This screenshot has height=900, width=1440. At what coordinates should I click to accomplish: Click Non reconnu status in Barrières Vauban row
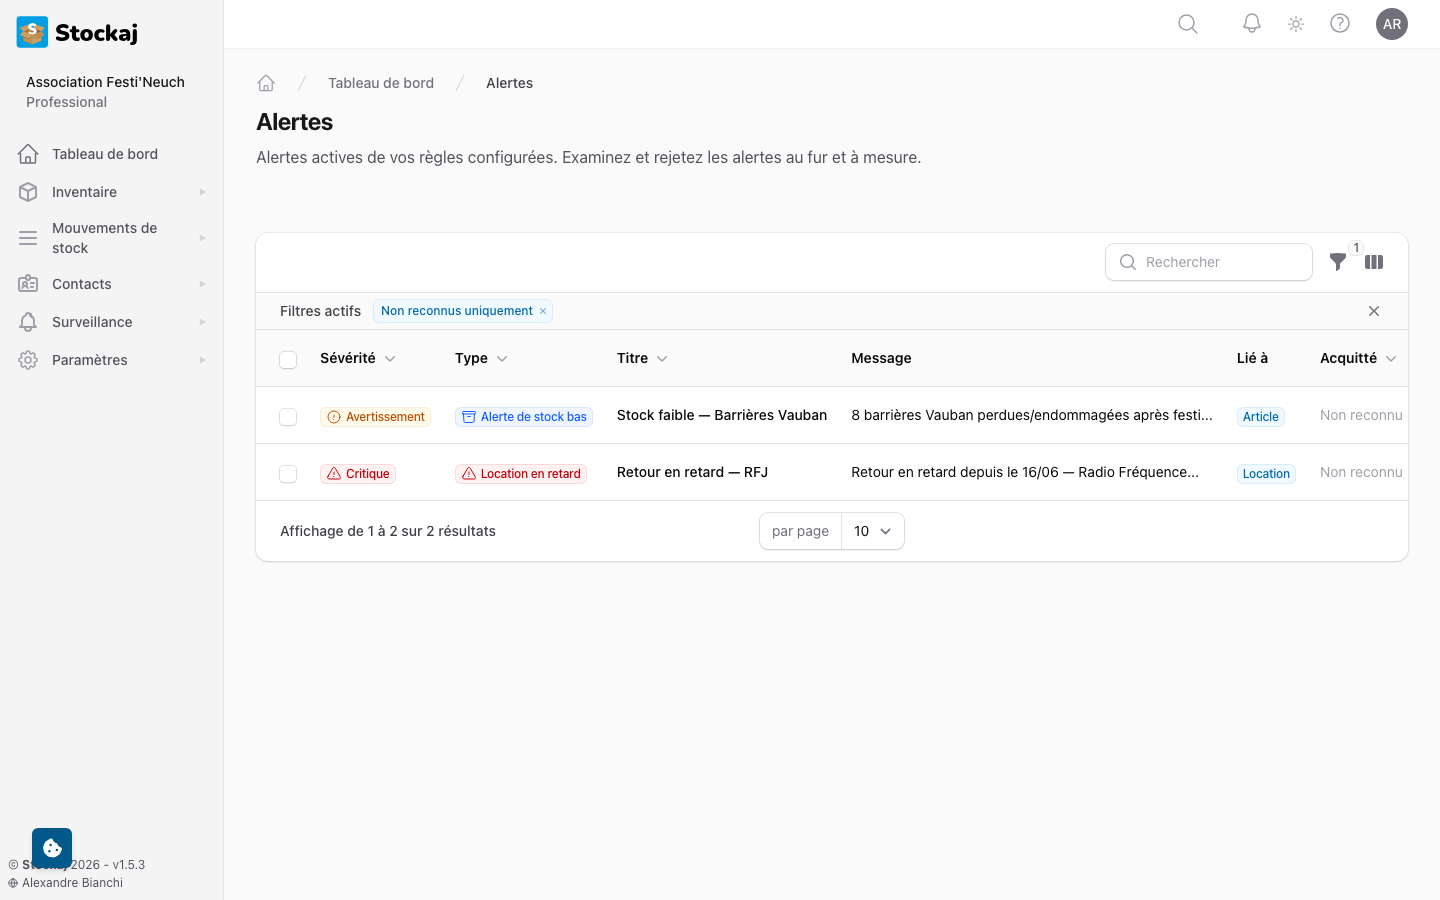pos(1361,415)
